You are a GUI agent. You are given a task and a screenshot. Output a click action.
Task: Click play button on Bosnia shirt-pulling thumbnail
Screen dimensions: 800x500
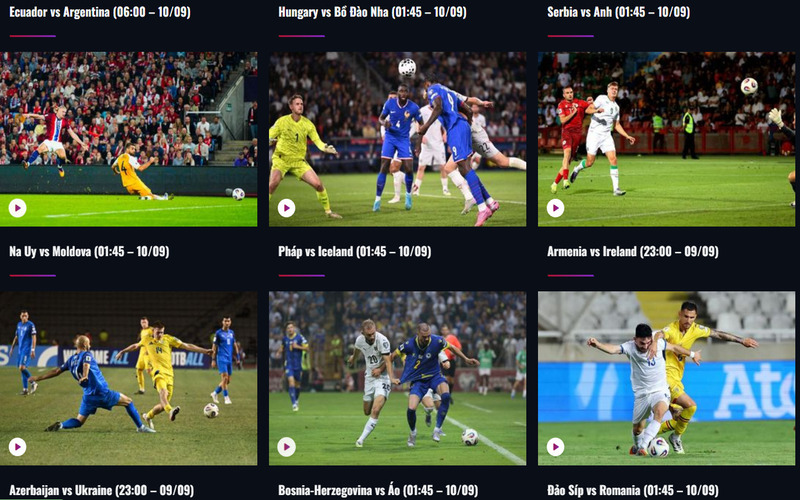tap(286, 447)
